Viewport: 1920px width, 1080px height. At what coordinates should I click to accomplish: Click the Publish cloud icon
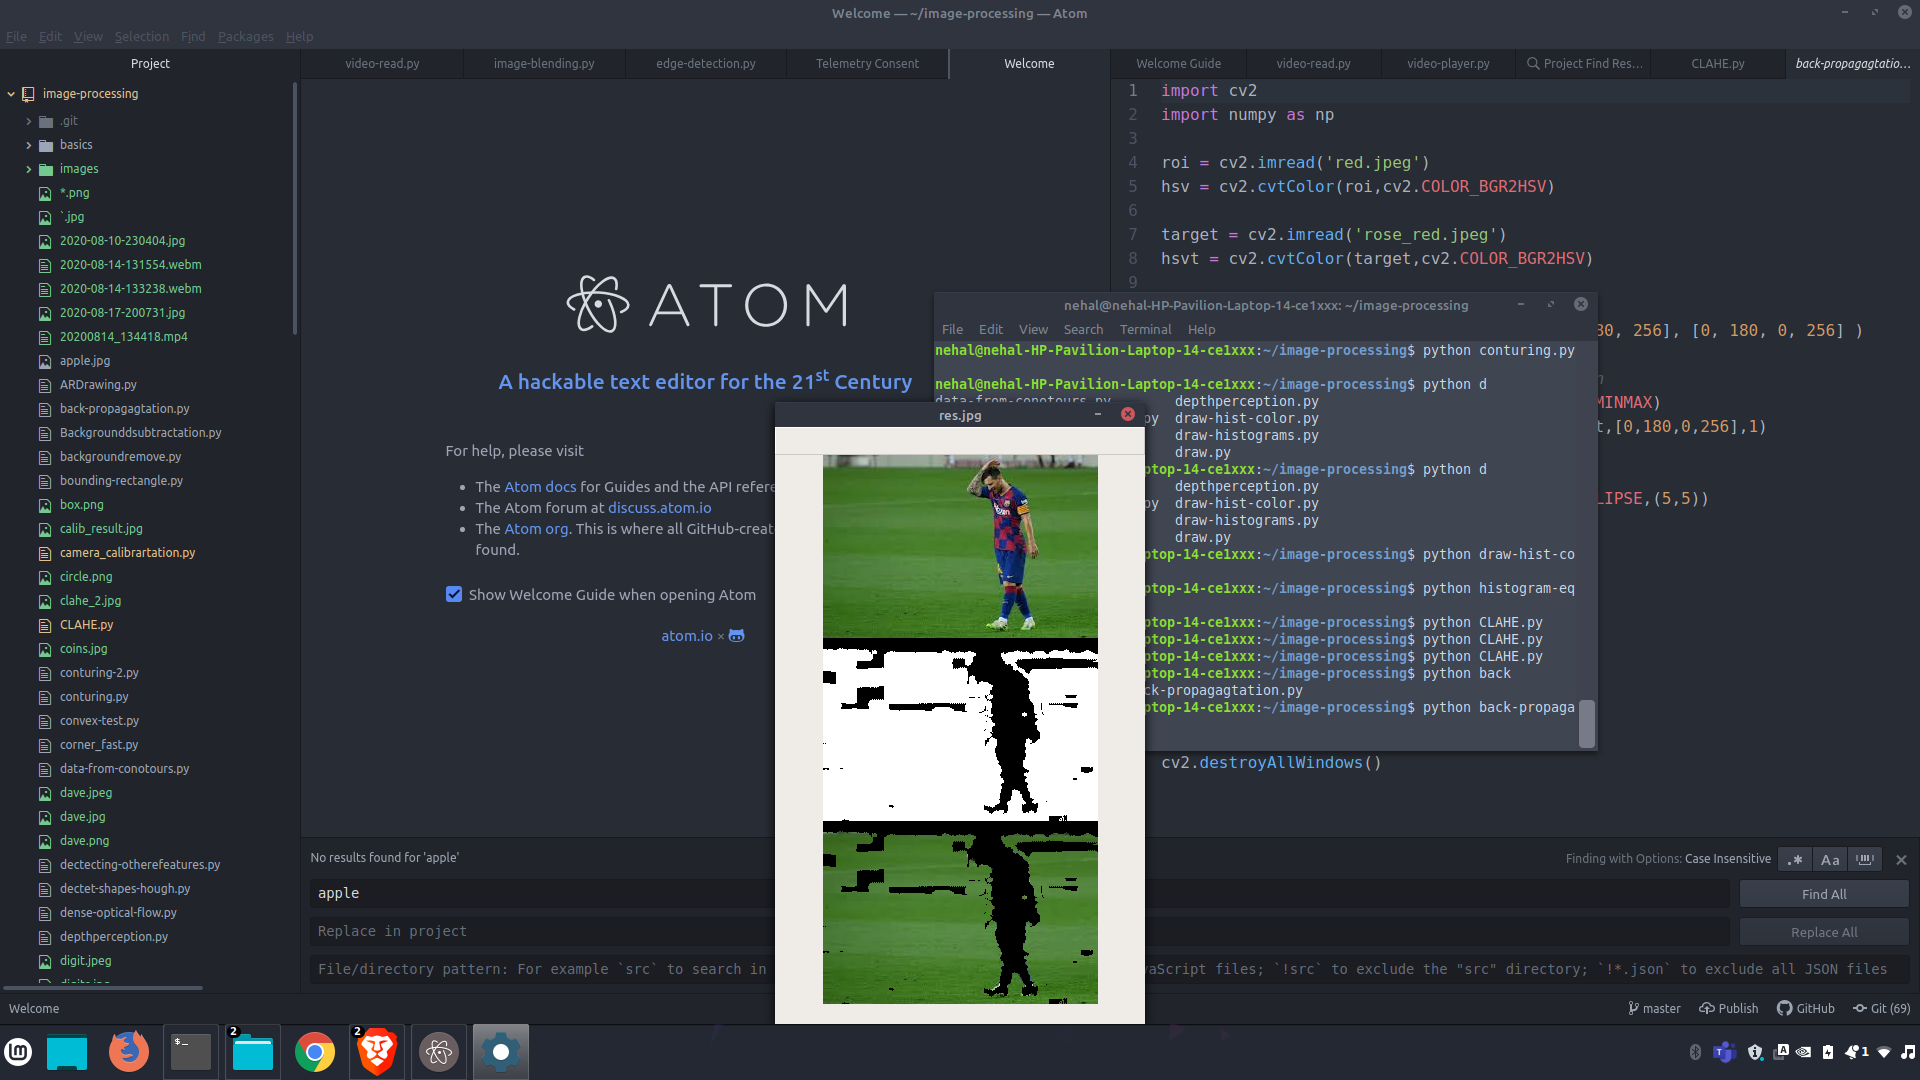(1707, 1009)
